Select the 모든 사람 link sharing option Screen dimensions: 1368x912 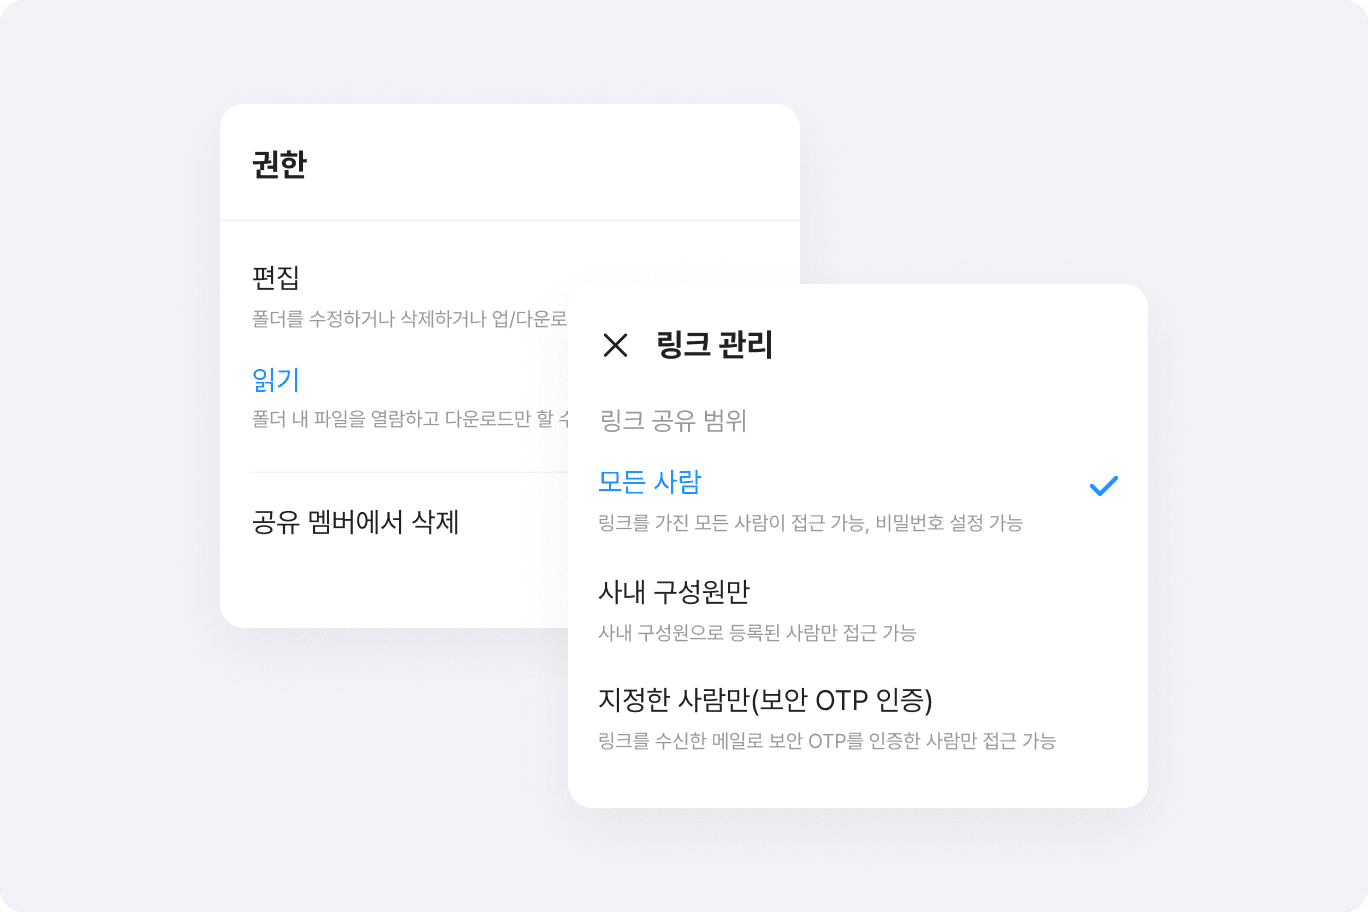(650, 482)
